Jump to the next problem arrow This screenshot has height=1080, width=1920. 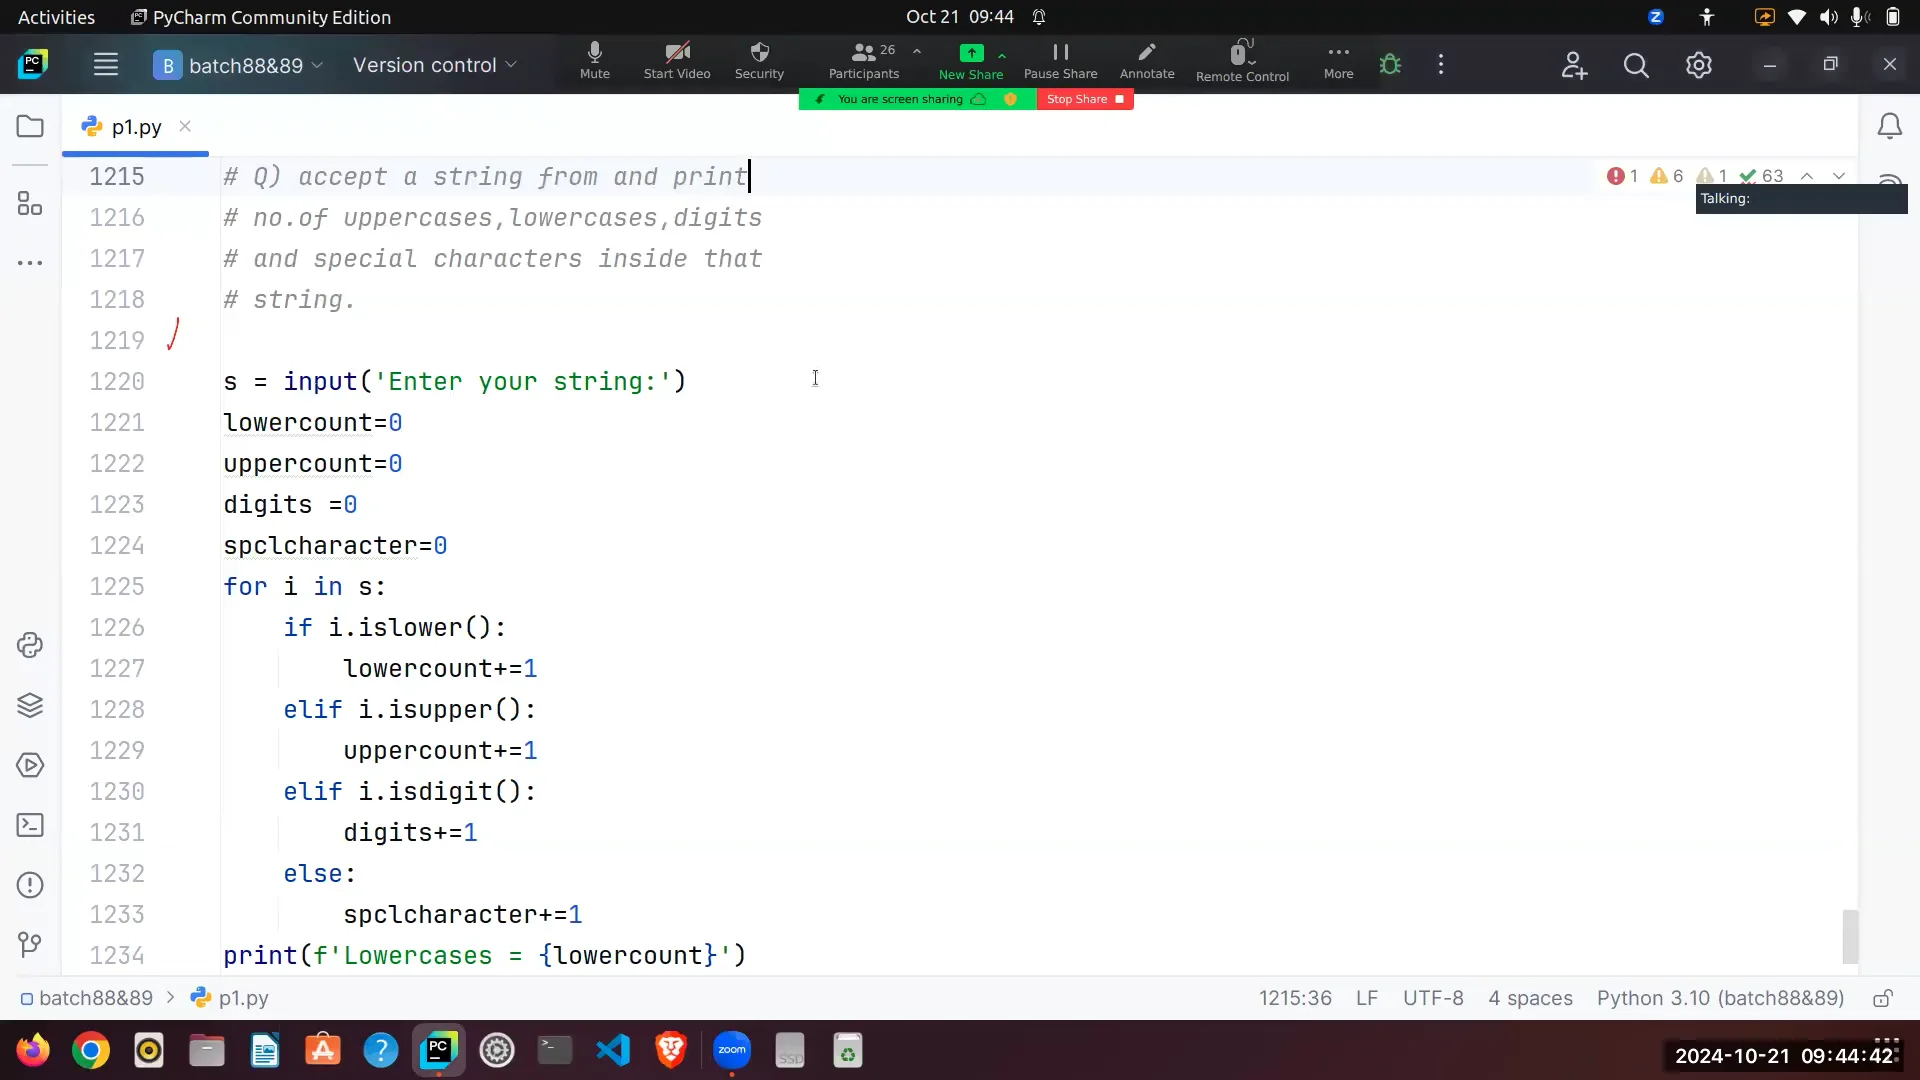1840,176
